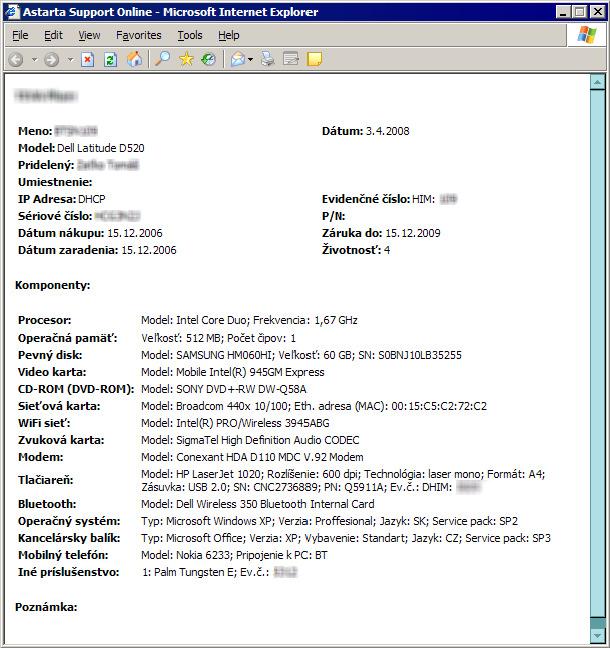Minimize the Internet Explorer window
Image resolution: width=610 pixels, height=648 pixels.
(x=562, y=12)
